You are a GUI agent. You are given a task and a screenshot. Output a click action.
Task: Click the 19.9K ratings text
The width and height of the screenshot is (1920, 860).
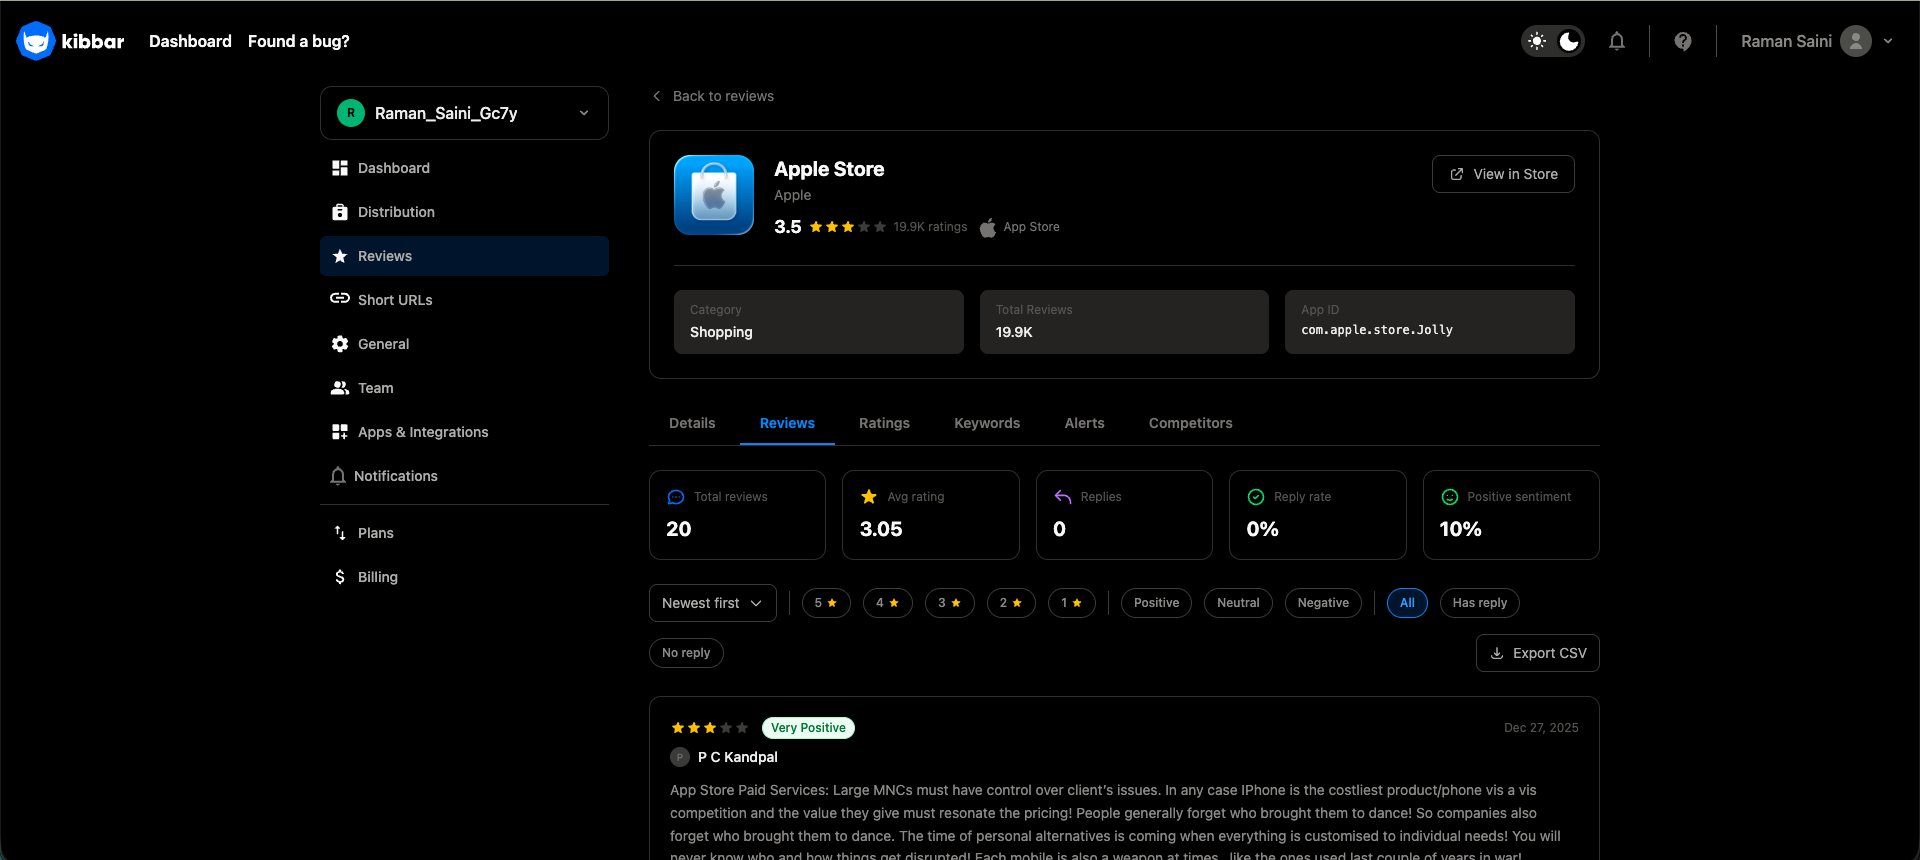pos(931,227)
